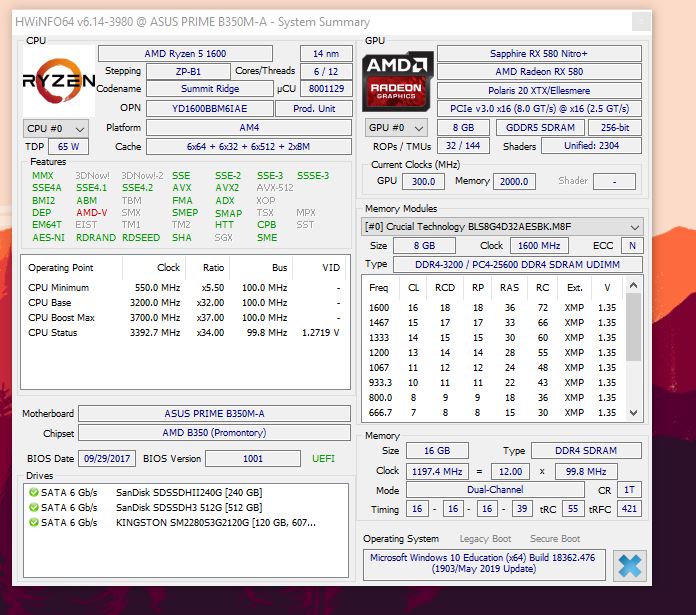Click the Dual-Channel mode field

[495, 489]
